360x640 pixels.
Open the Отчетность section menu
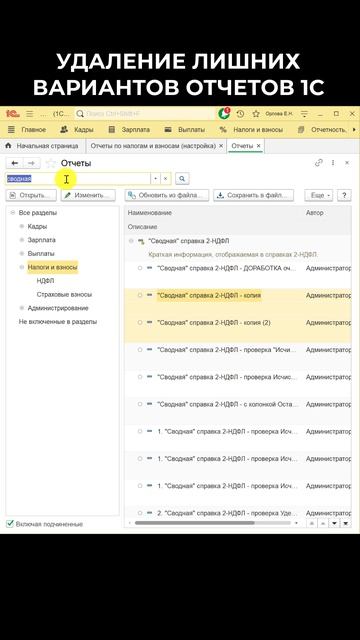click(322, 130)
